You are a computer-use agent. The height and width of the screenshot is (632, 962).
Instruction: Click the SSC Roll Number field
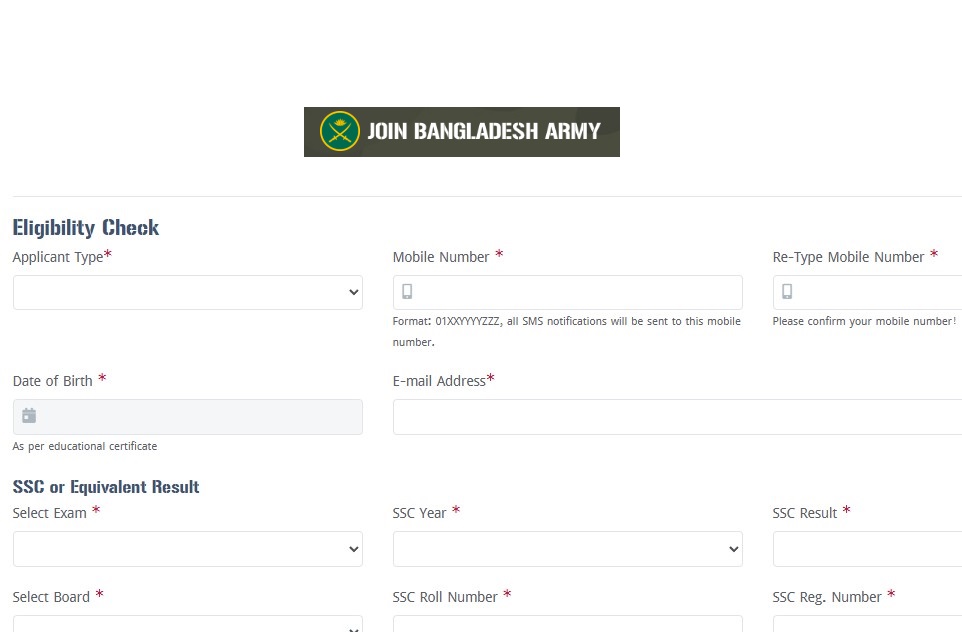pyautogui.click(x=567, y=624)
